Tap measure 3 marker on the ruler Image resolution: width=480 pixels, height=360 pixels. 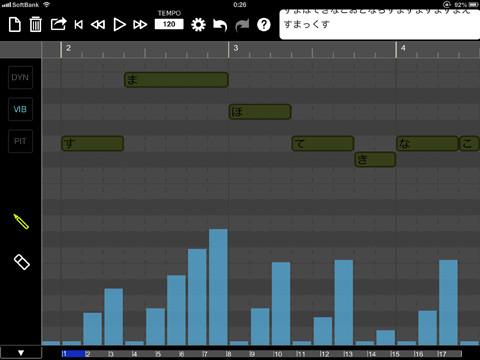(x=236, y=48)
